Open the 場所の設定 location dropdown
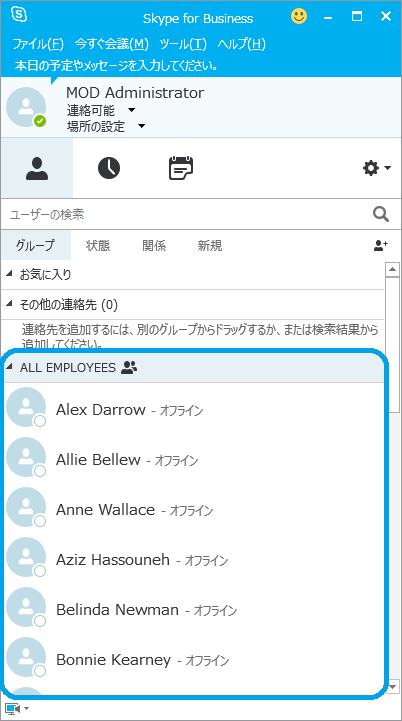This screenshot has height=721, width=402. coord(106,126)
